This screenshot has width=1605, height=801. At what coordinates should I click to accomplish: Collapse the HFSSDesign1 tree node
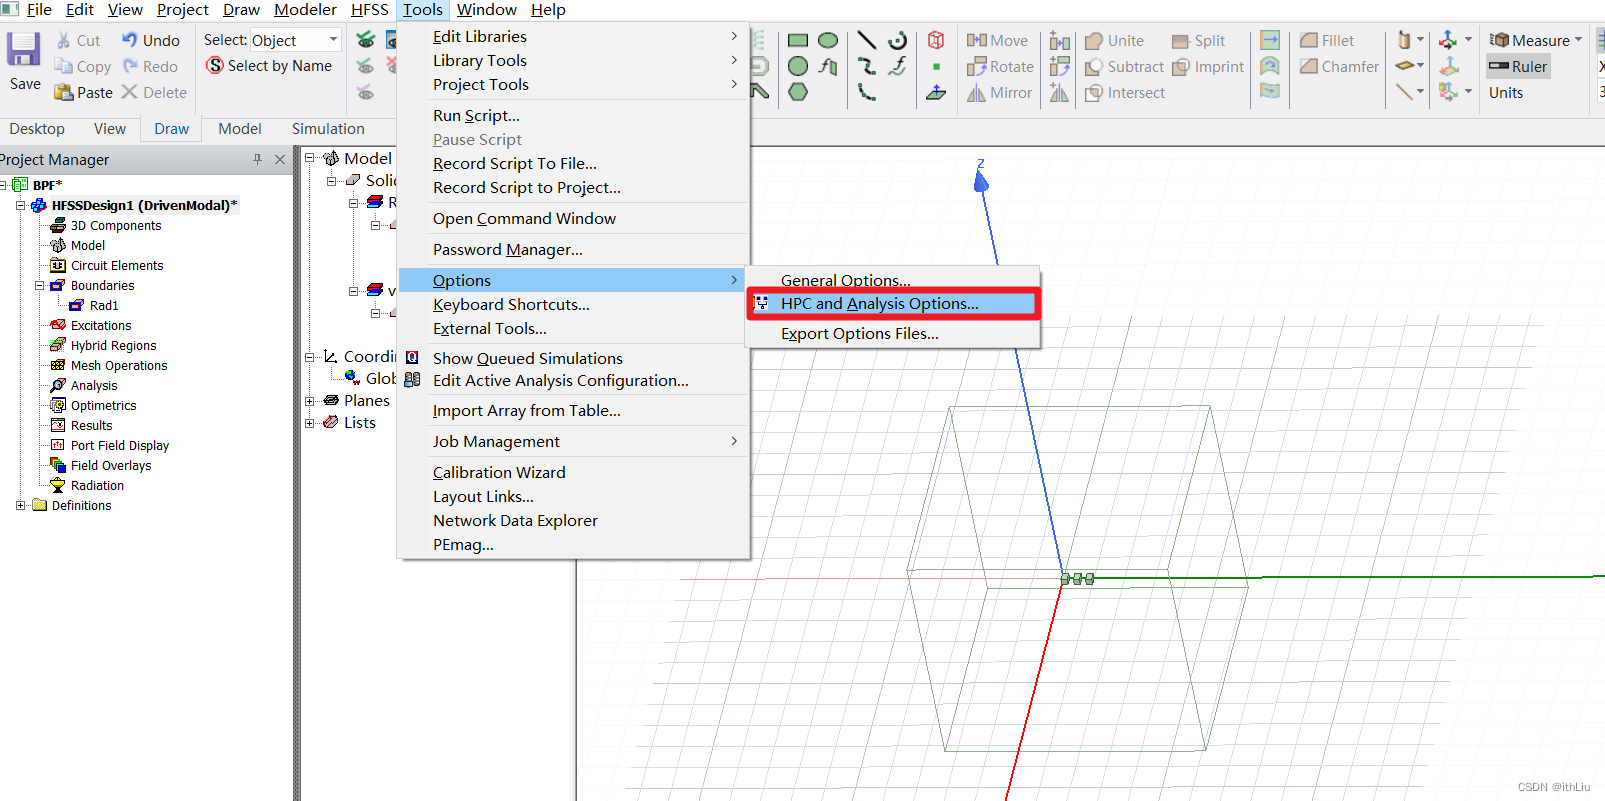click(x=20, y=205)
